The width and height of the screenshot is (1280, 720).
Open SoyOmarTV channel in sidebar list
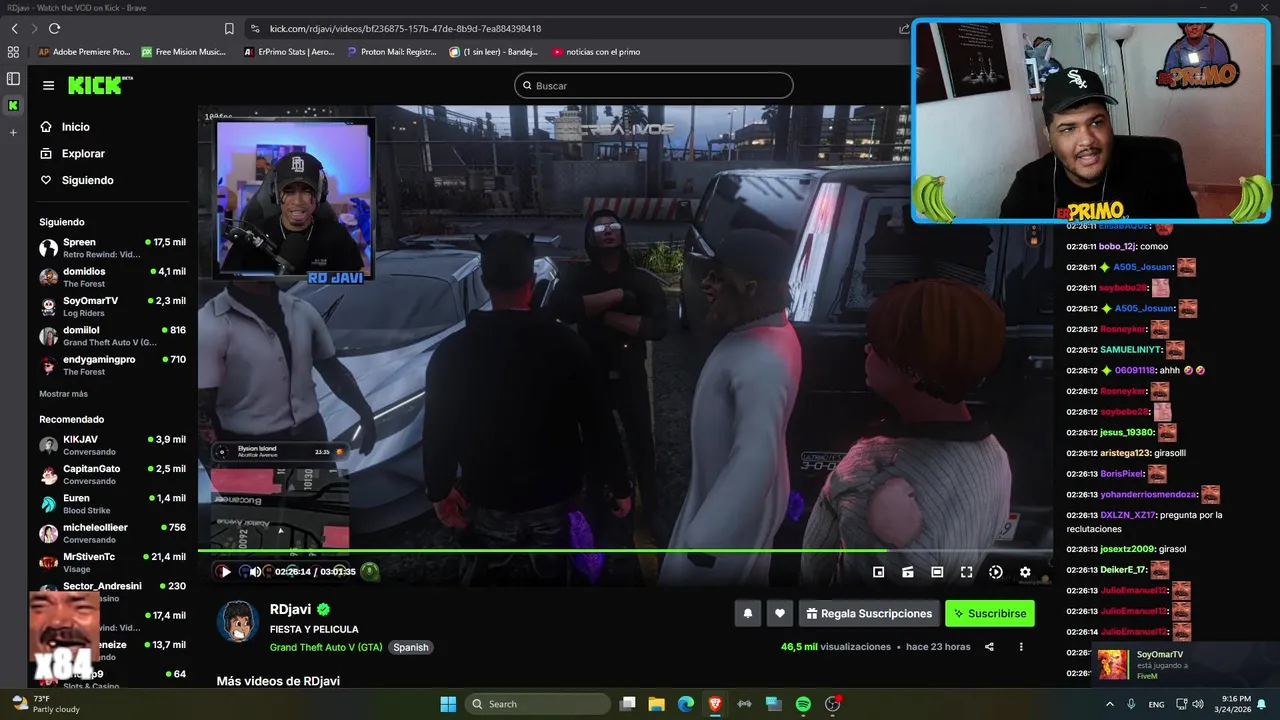pyautogui.click(x=112, y=306)
